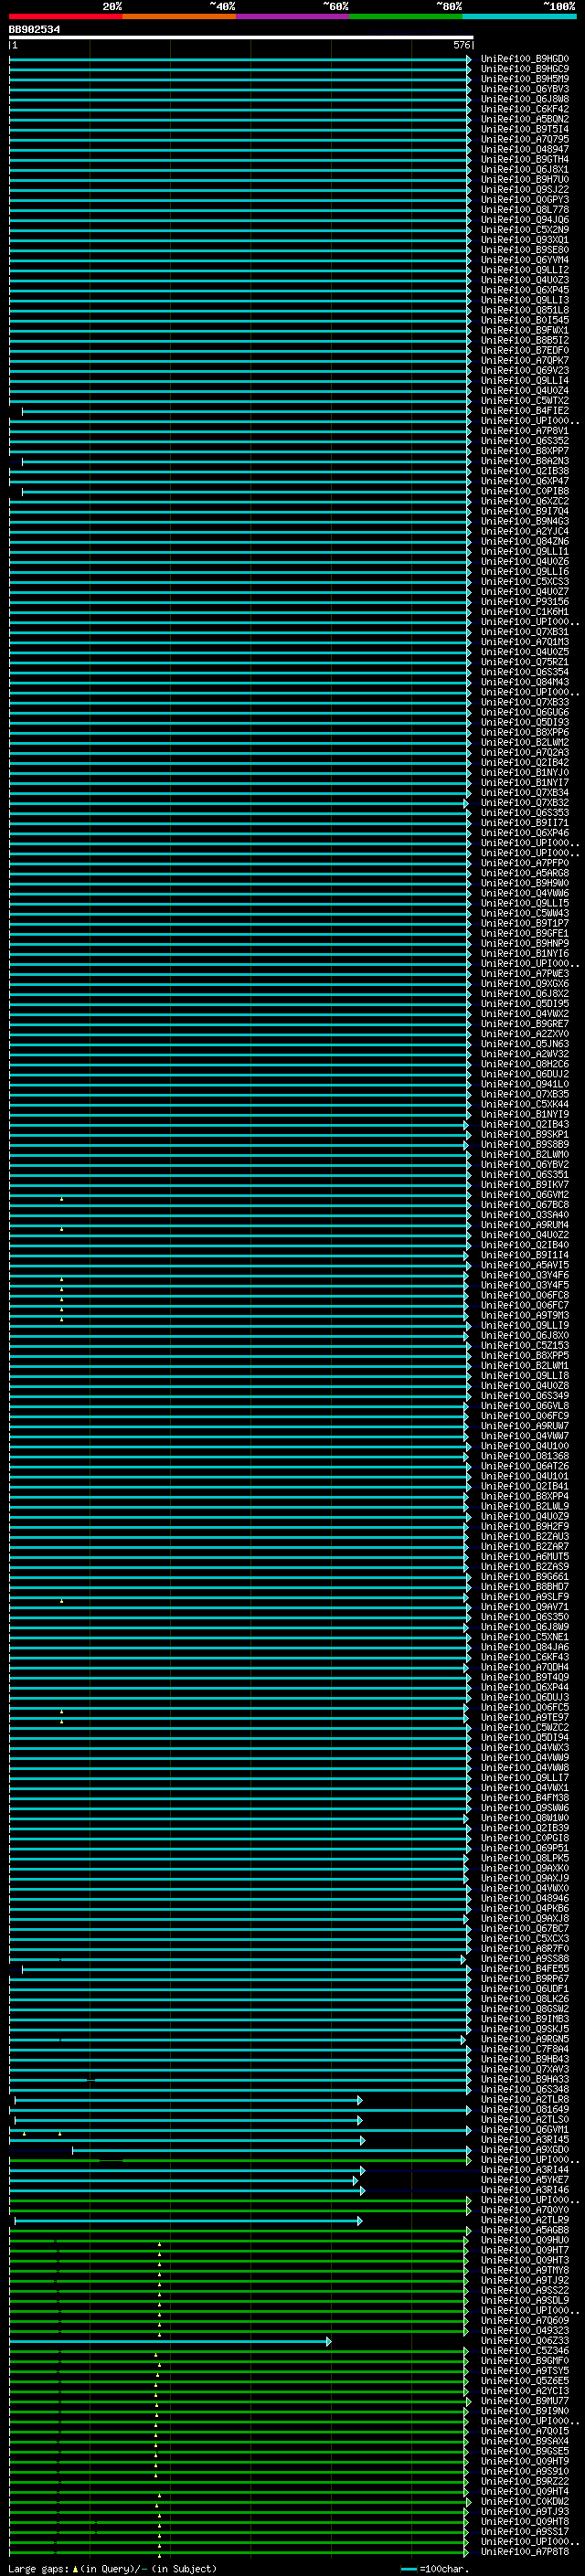Select the query name BB902534

pos(34,30)
